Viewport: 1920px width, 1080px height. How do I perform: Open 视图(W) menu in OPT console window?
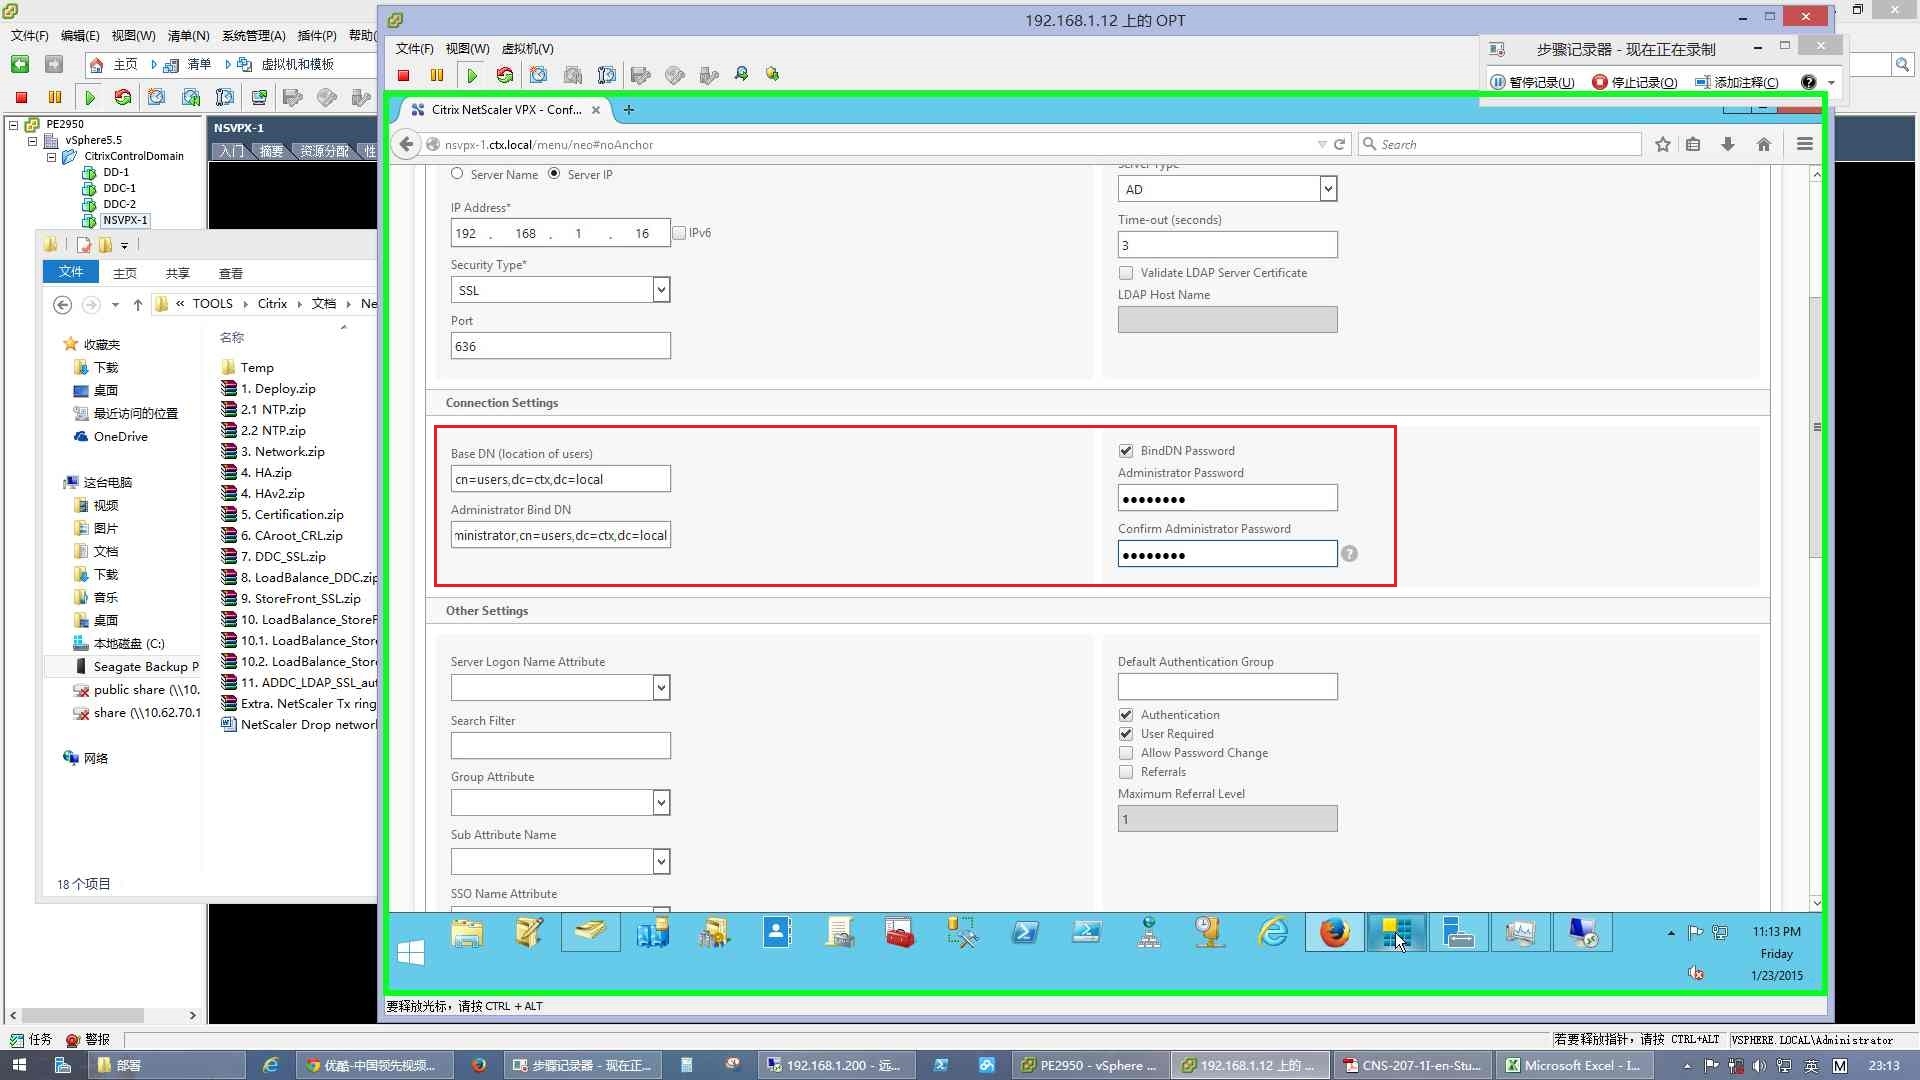(467, 48)
